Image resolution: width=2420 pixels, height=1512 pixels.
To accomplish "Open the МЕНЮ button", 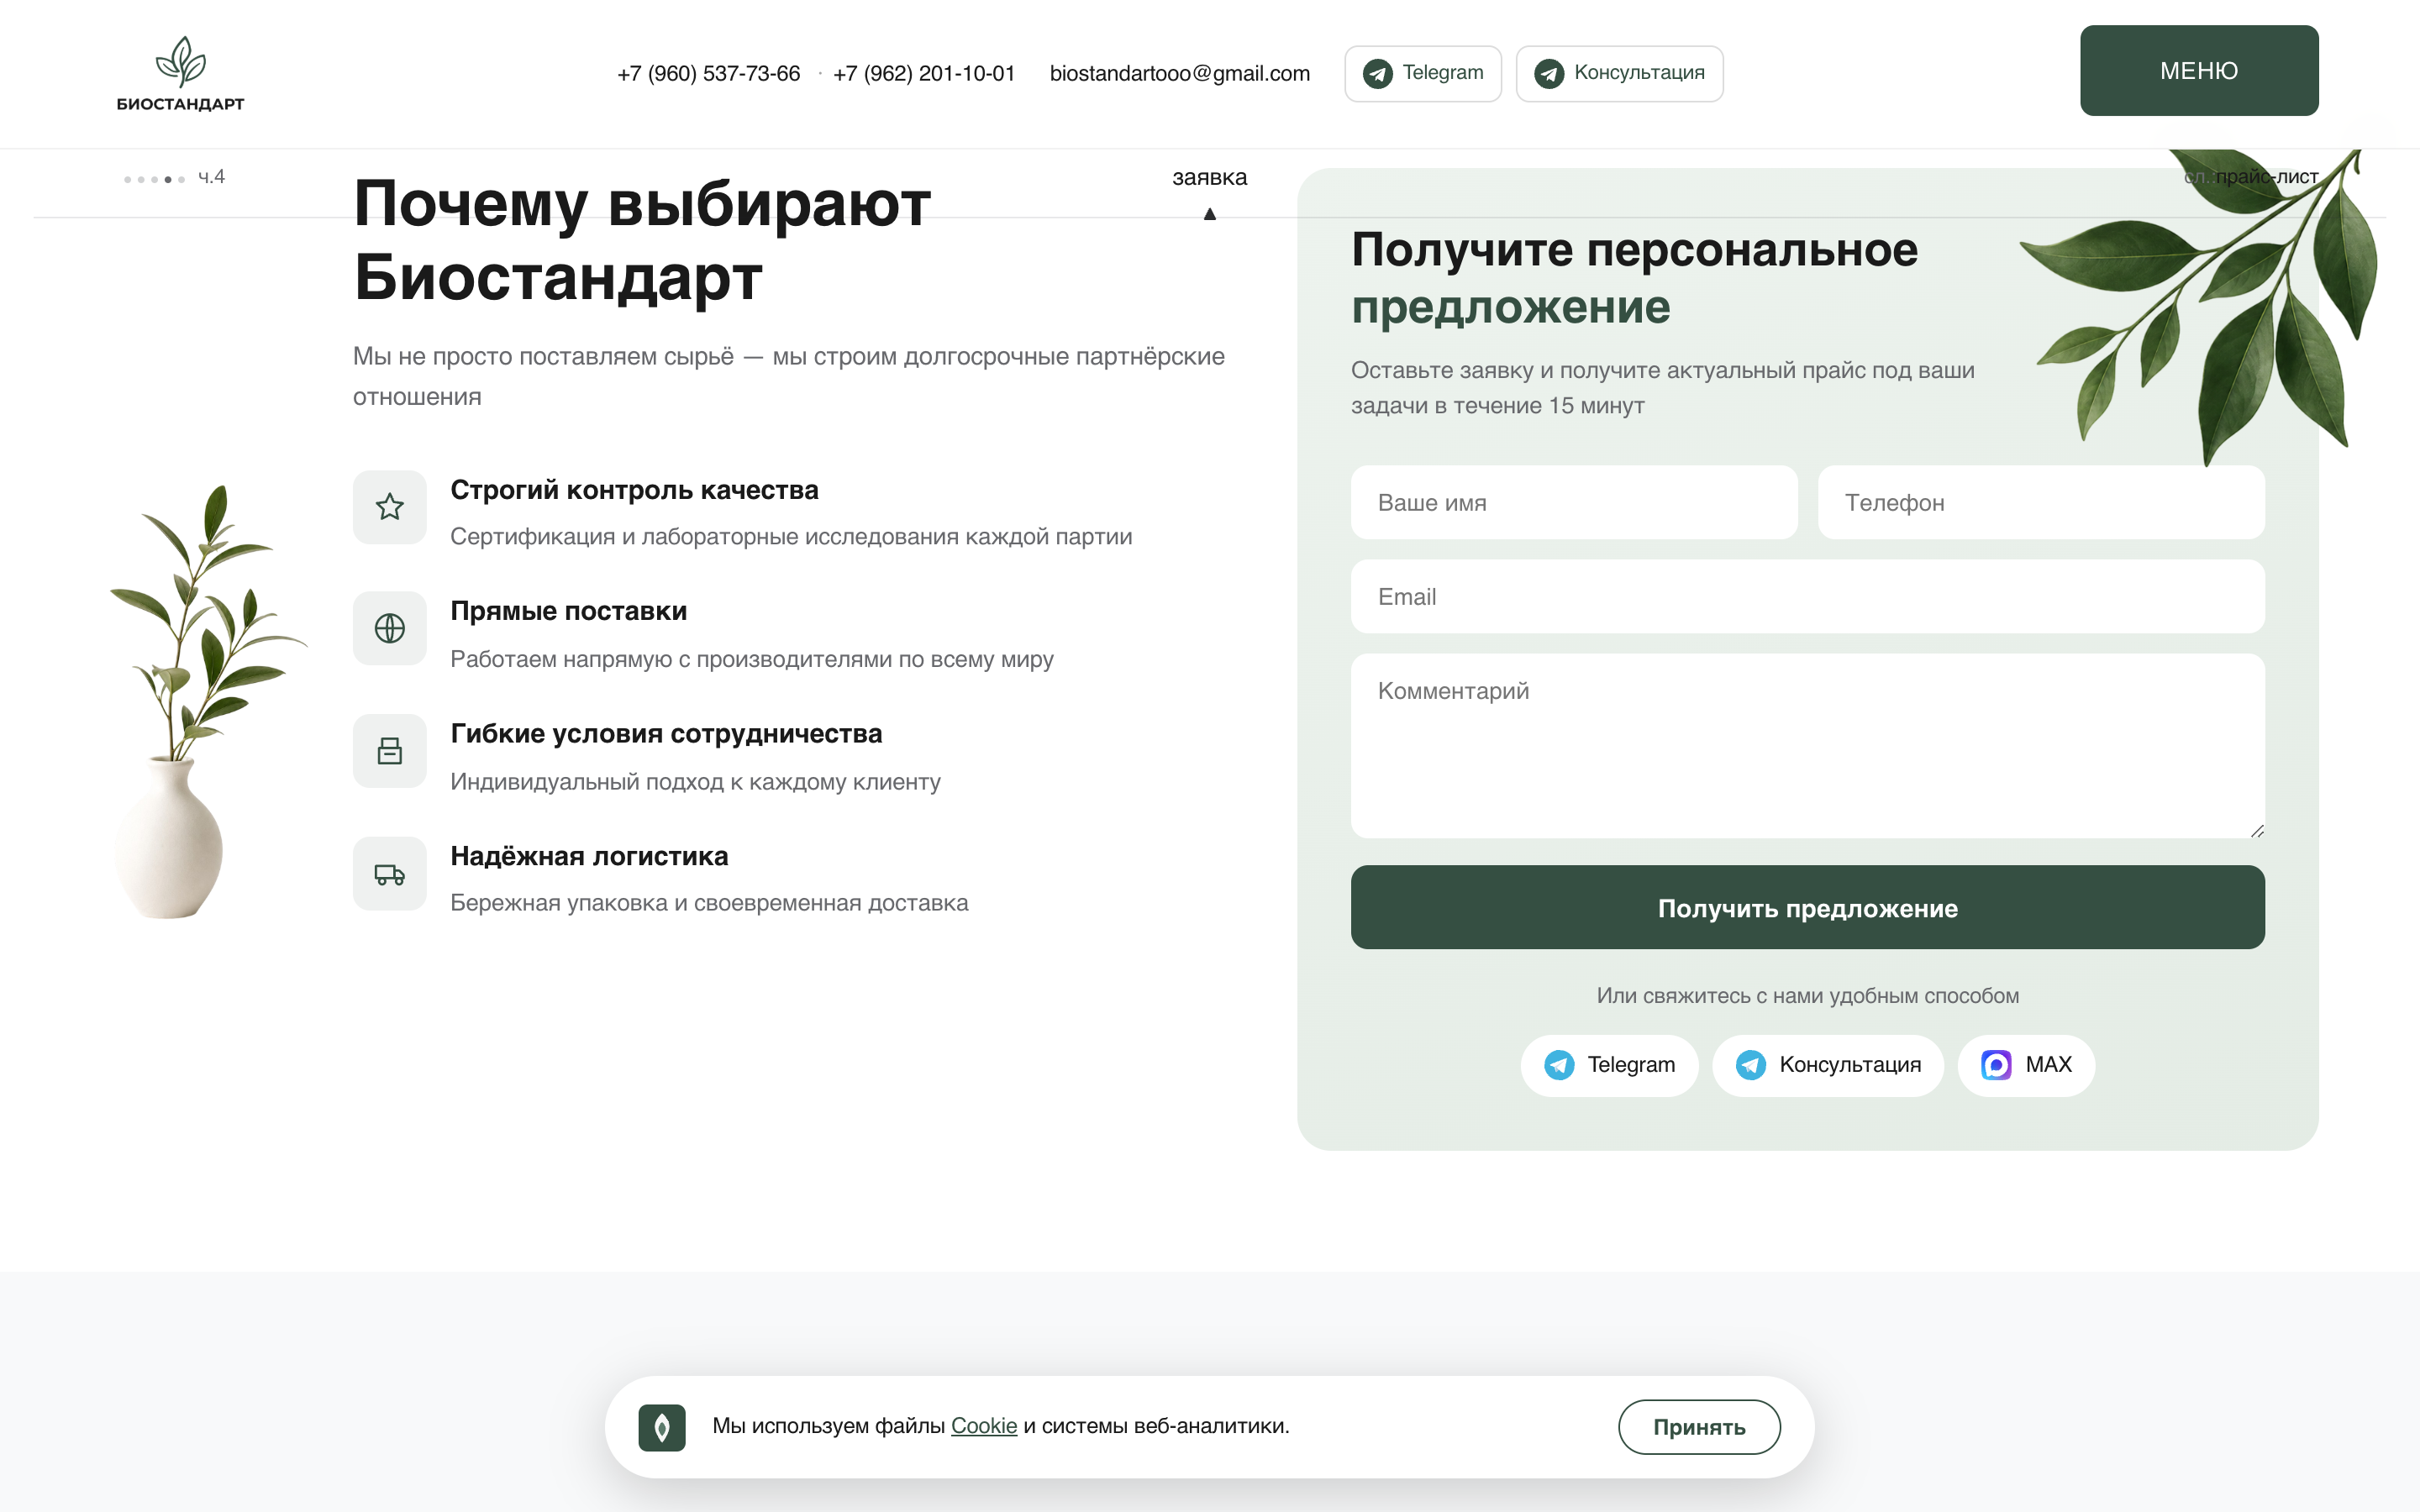I will pyautogui.click(x=2198, y=71).
